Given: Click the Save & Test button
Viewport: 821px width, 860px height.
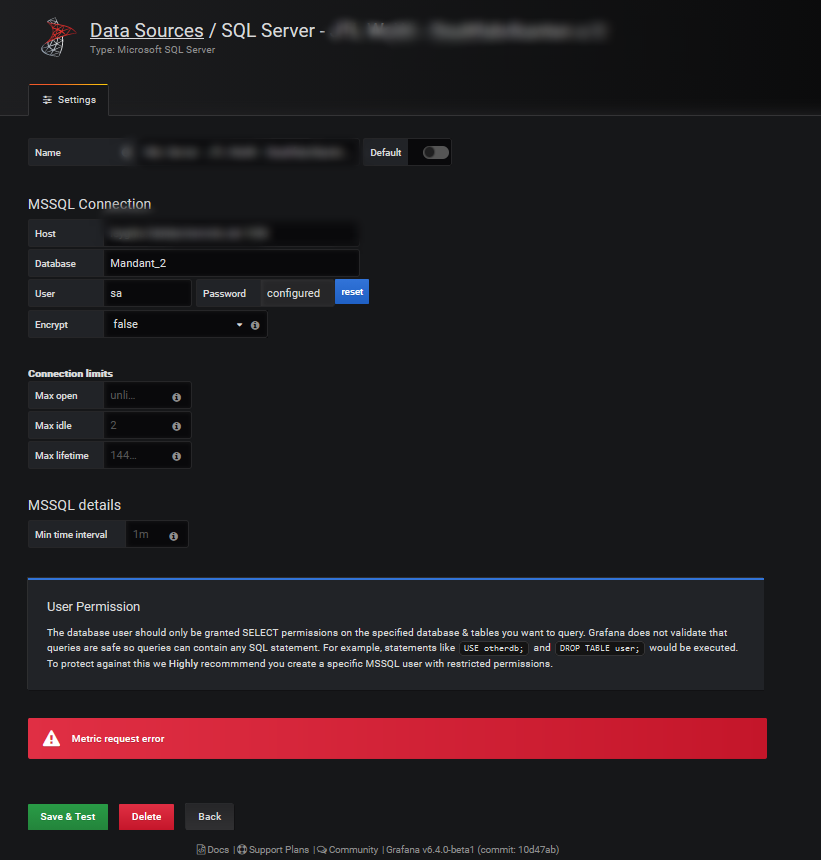Looking at the screenshot, I should [x=67, y=816].
